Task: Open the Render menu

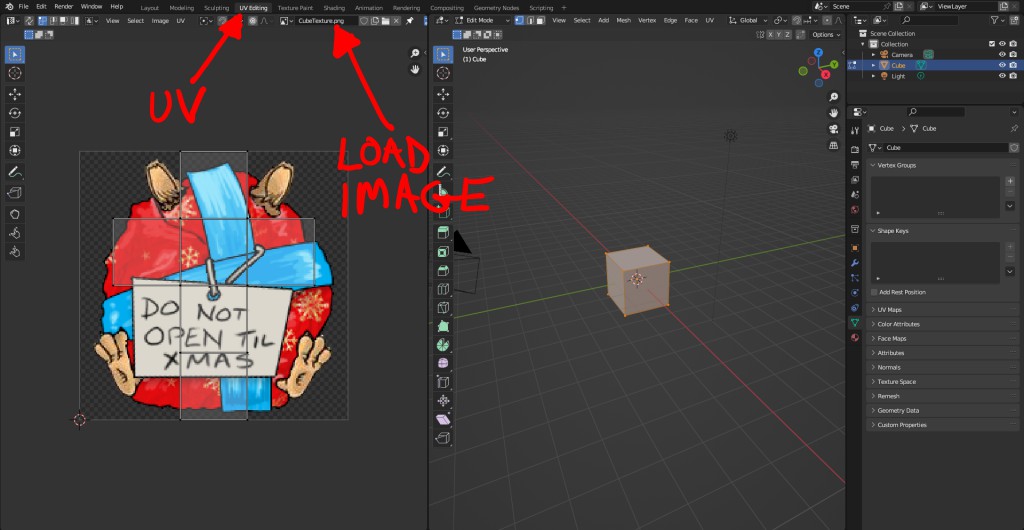Action: [x=64, y=6]
